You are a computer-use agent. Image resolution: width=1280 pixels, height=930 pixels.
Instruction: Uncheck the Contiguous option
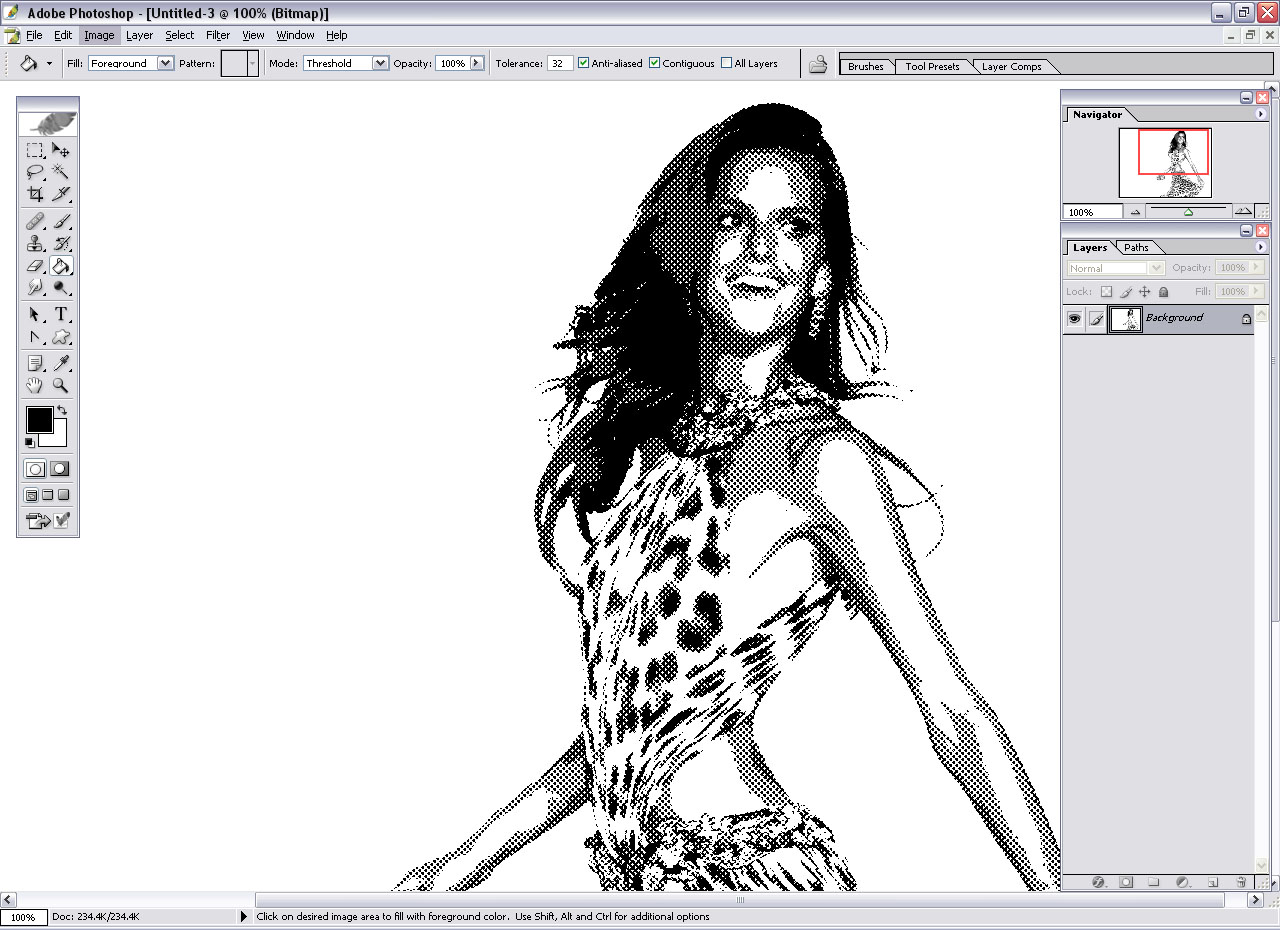[x=655, y=63]
